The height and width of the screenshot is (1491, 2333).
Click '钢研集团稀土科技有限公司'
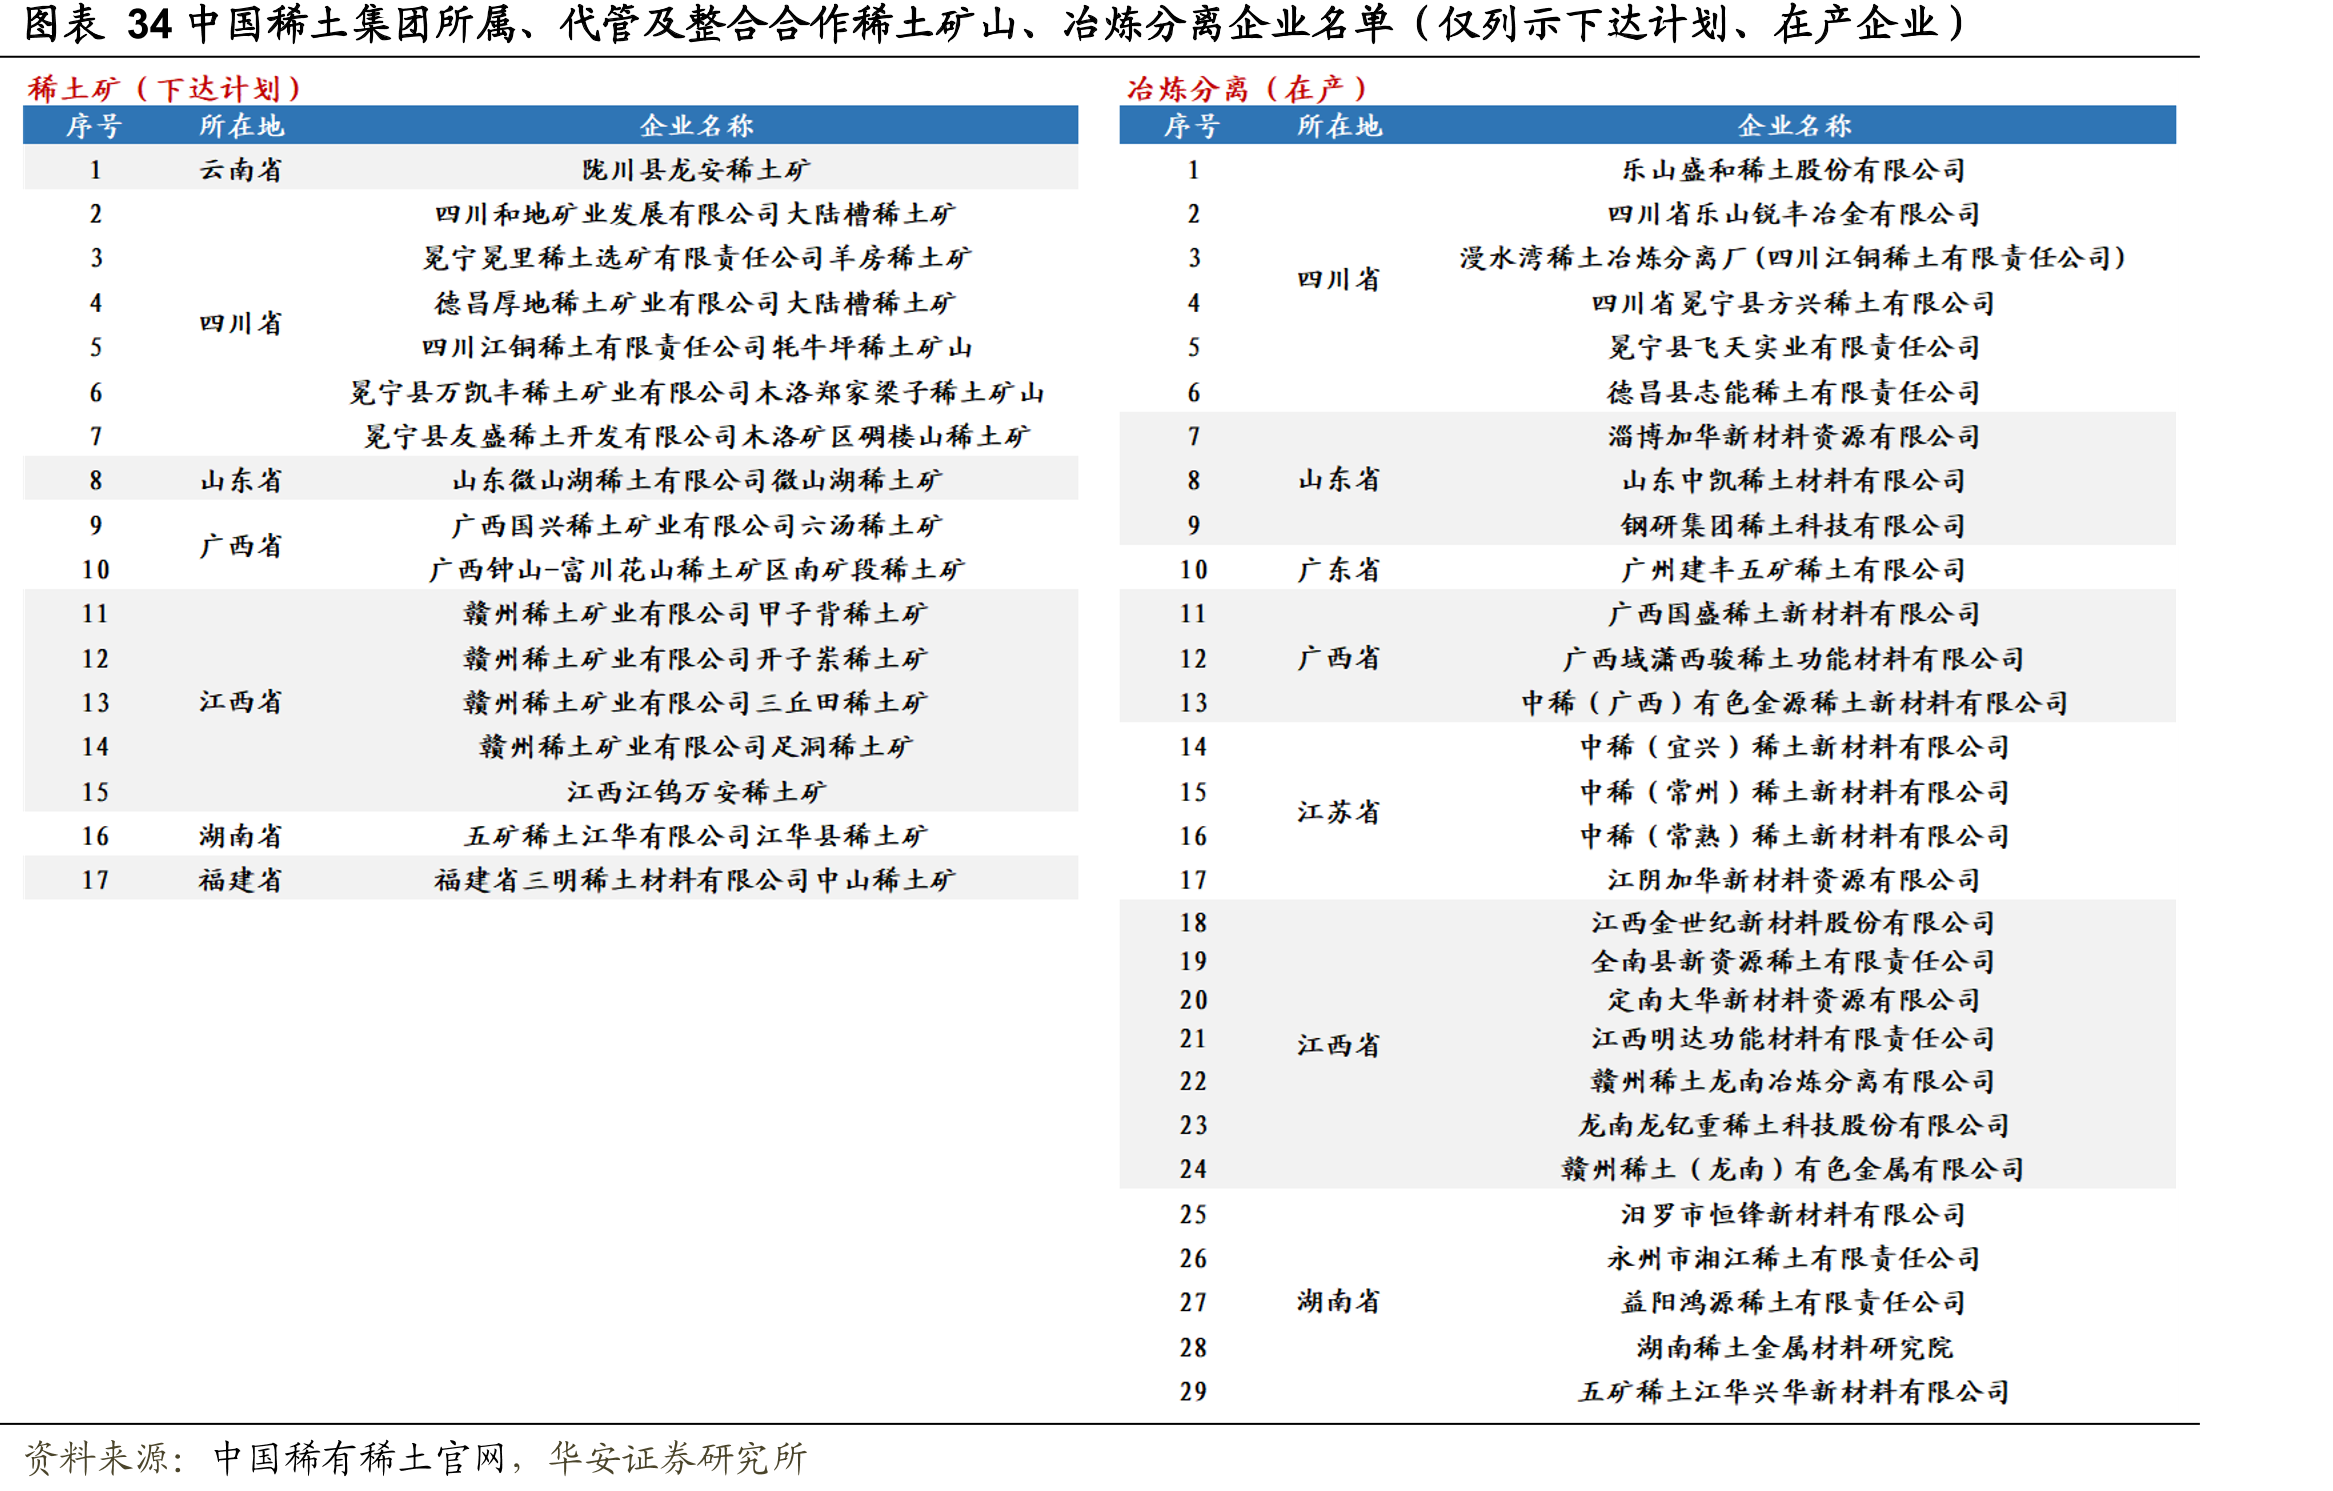pyautogui.click(x=1794, y=525)
